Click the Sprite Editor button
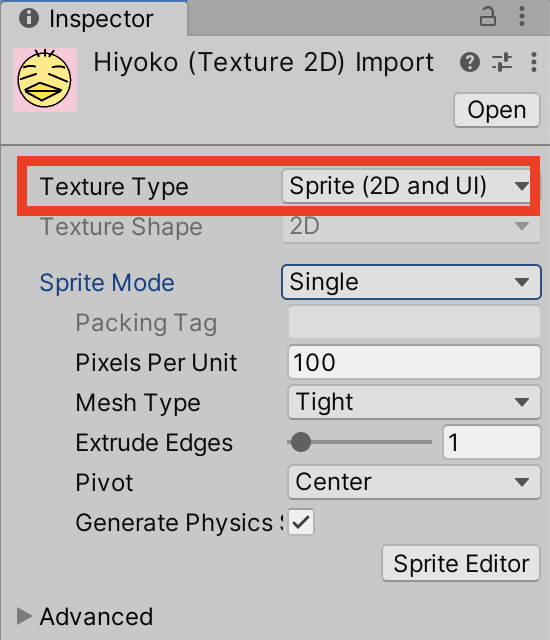 click(x=461, y=563)
